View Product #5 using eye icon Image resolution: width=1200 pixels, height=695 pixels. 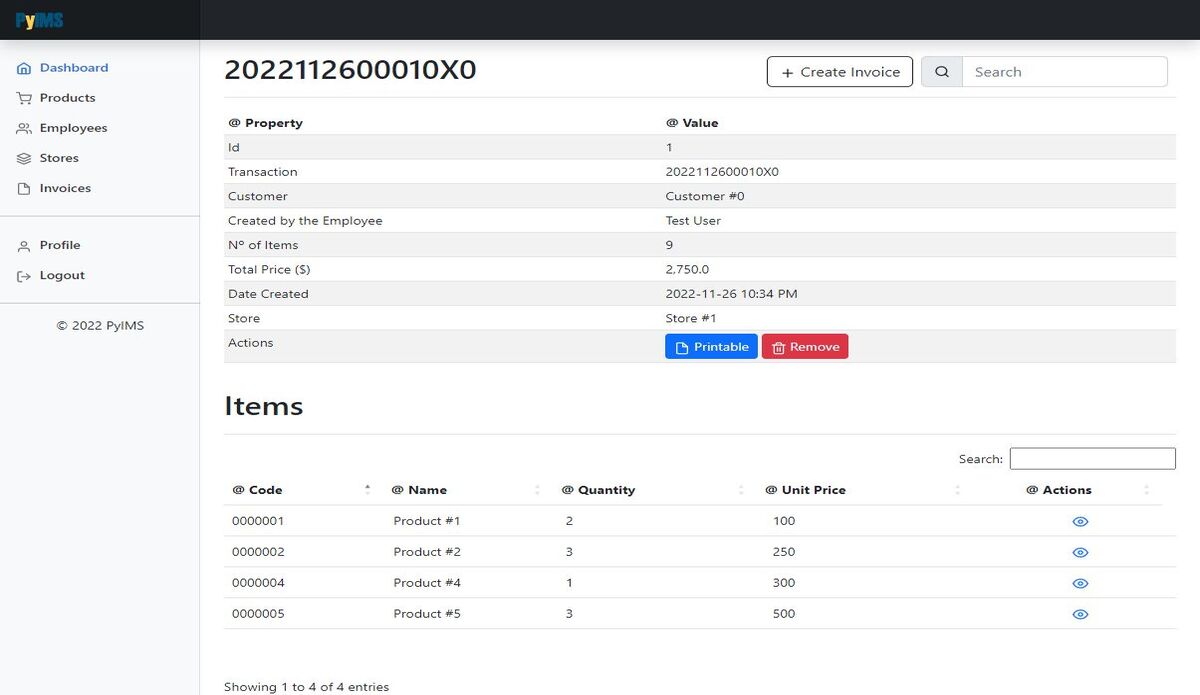coord(1080,615)
